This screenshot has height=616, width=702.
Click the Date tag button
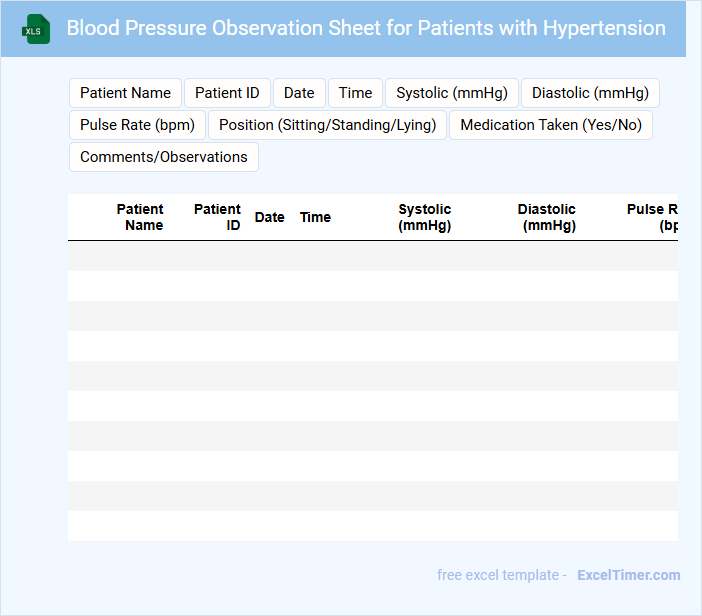[298, 93]
